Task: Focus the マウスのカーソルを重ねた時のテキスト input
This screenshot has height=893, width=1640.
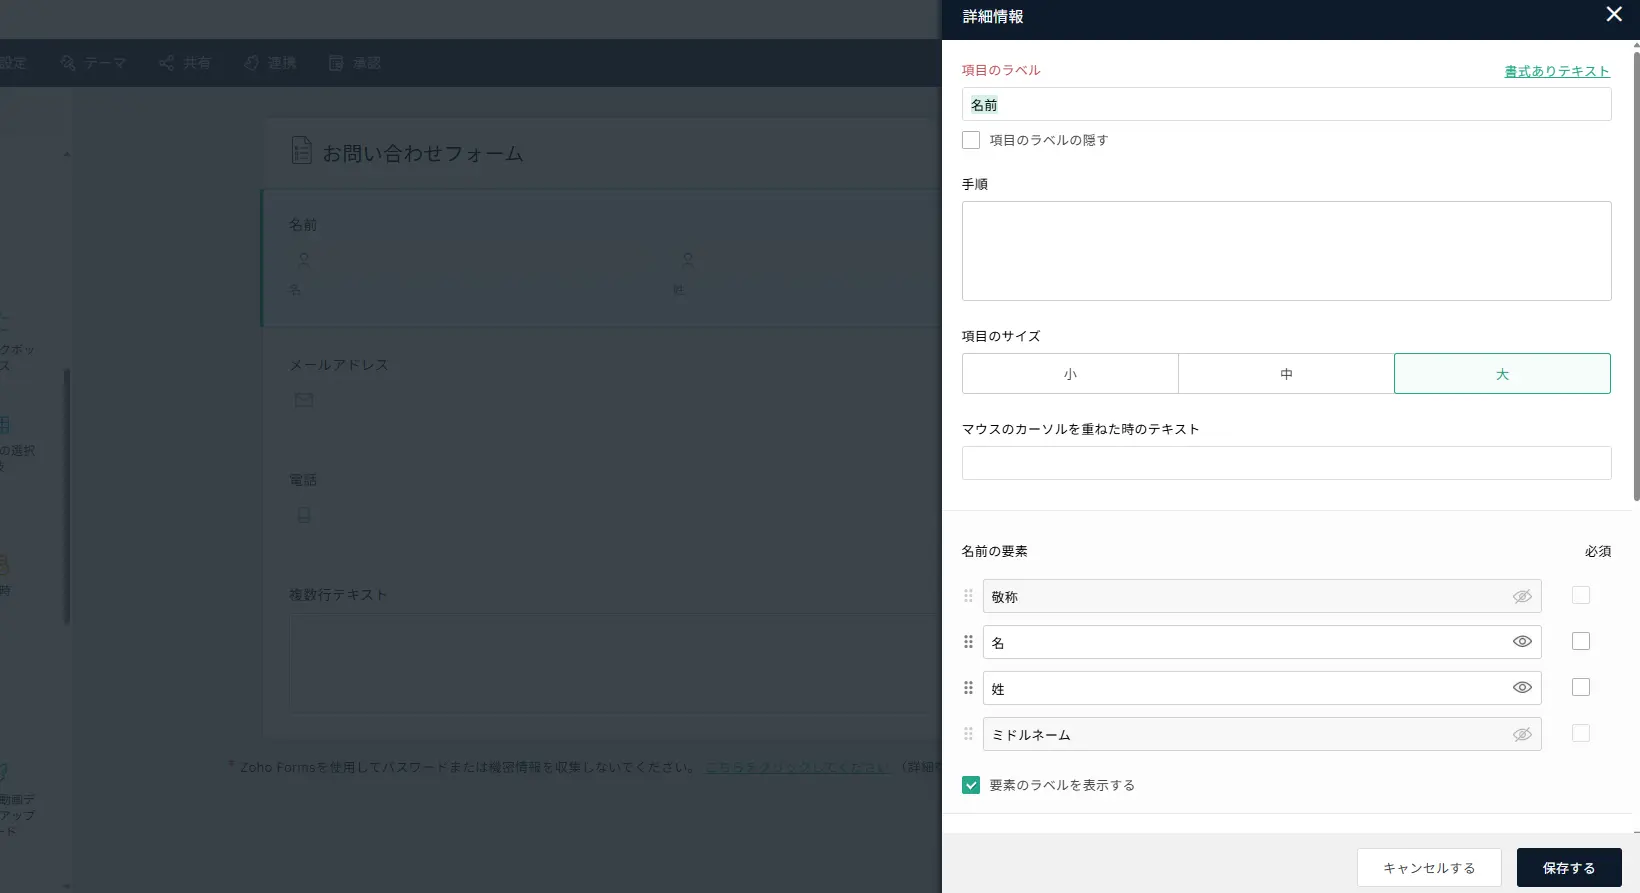Action: (x=1286, y=463)
